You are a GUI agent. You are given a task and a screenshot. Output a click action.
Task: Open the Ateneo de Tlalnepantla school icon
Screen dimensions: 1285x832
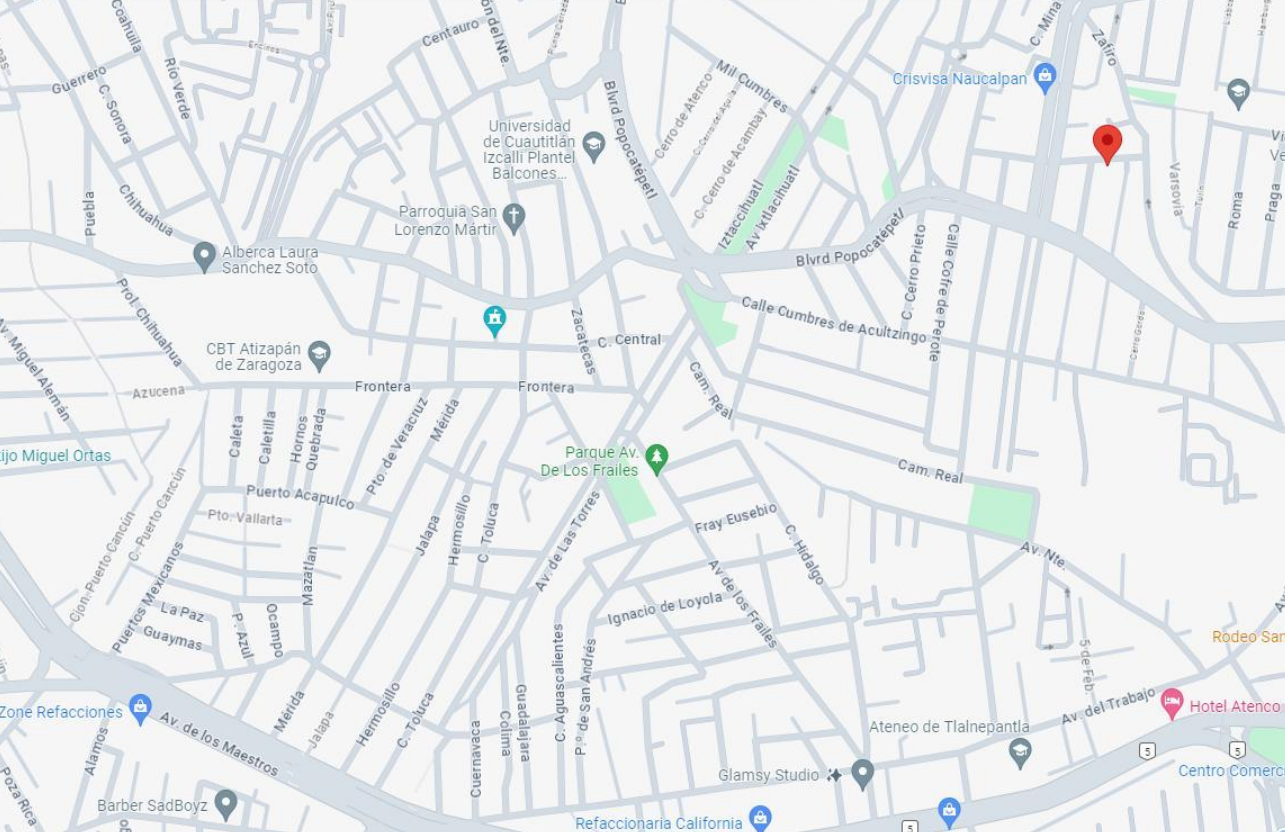(1020, 752)
